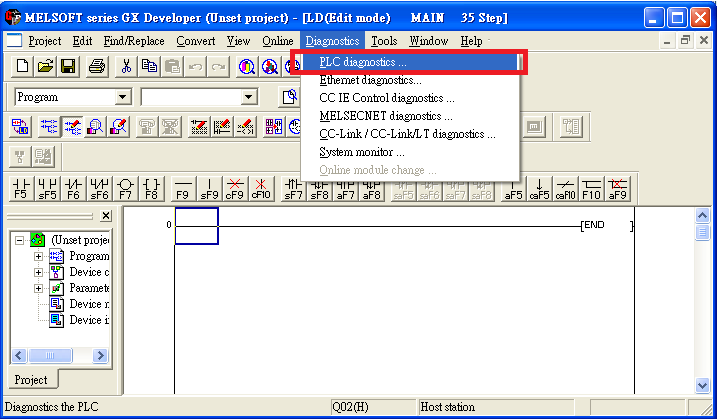This screenshot has width=717, height=419.
Task: Delete horizontal line cF9
Action: point(235,189)
